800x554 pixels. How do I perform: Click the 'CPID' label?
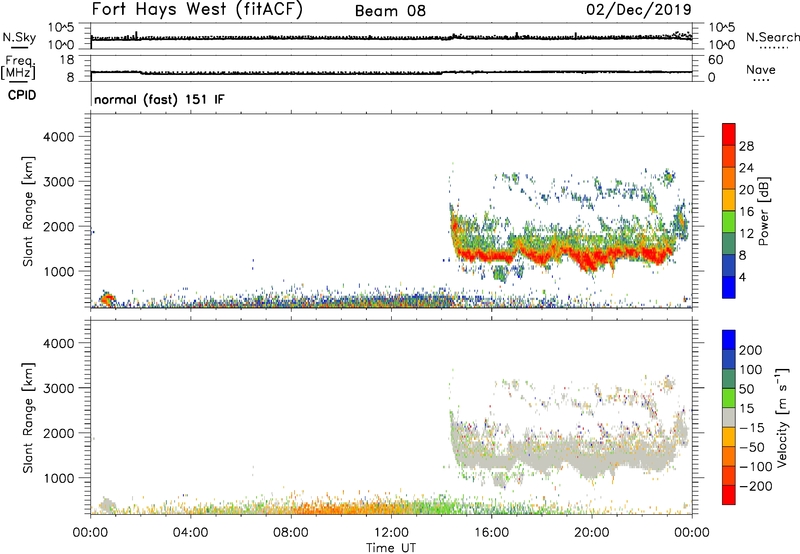(22, 95)
